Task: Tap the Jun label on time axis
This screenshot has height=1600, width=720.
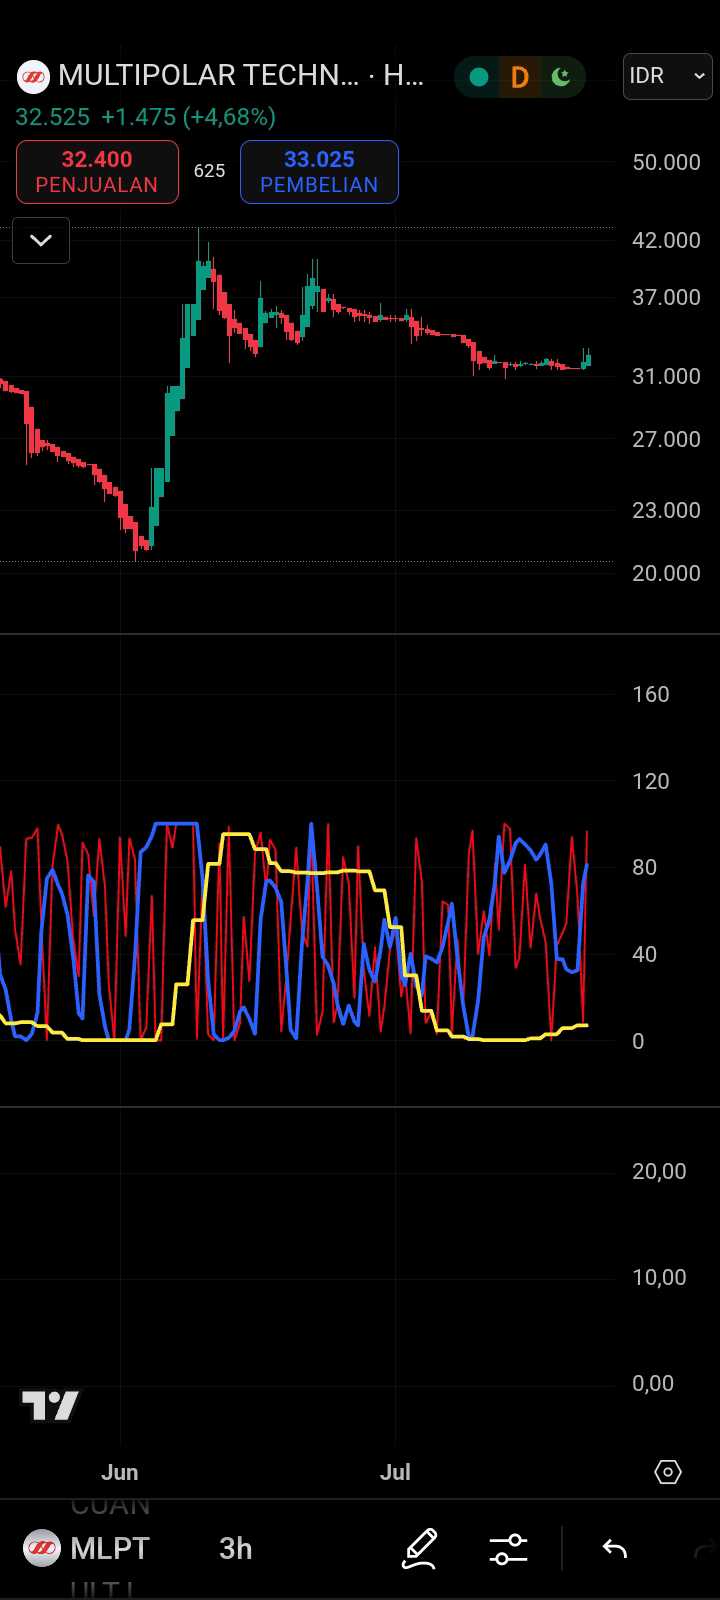Action: [x=120, y=1472]
